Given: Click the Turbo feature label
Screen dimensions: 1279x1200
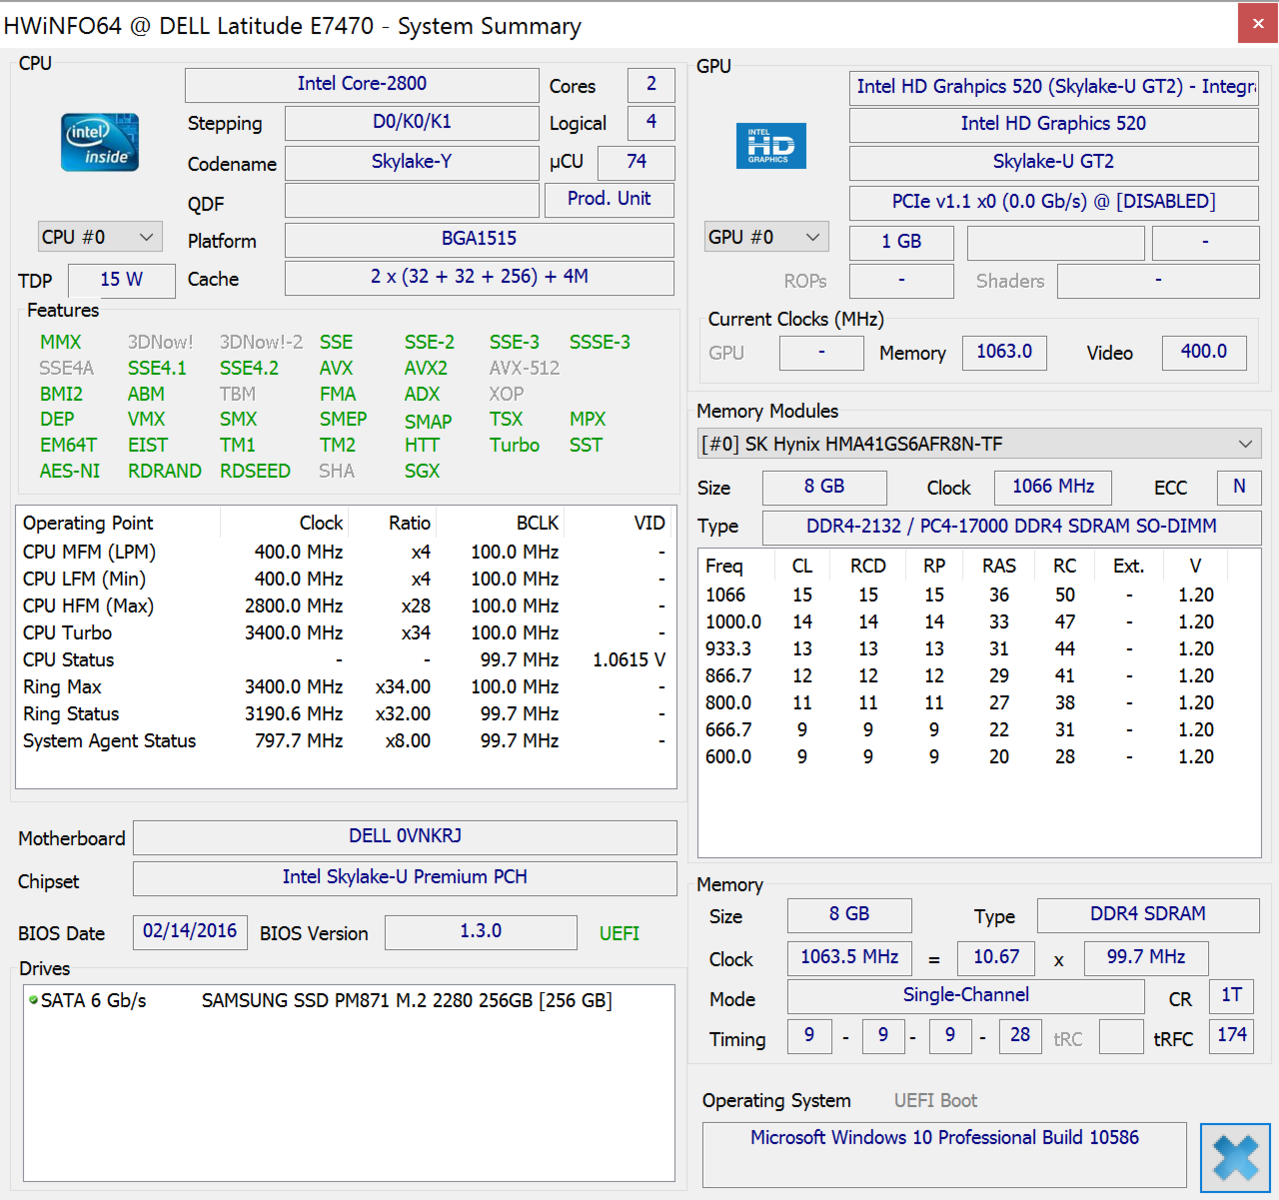Looking at the screenshot, I should tap(514, 445).
